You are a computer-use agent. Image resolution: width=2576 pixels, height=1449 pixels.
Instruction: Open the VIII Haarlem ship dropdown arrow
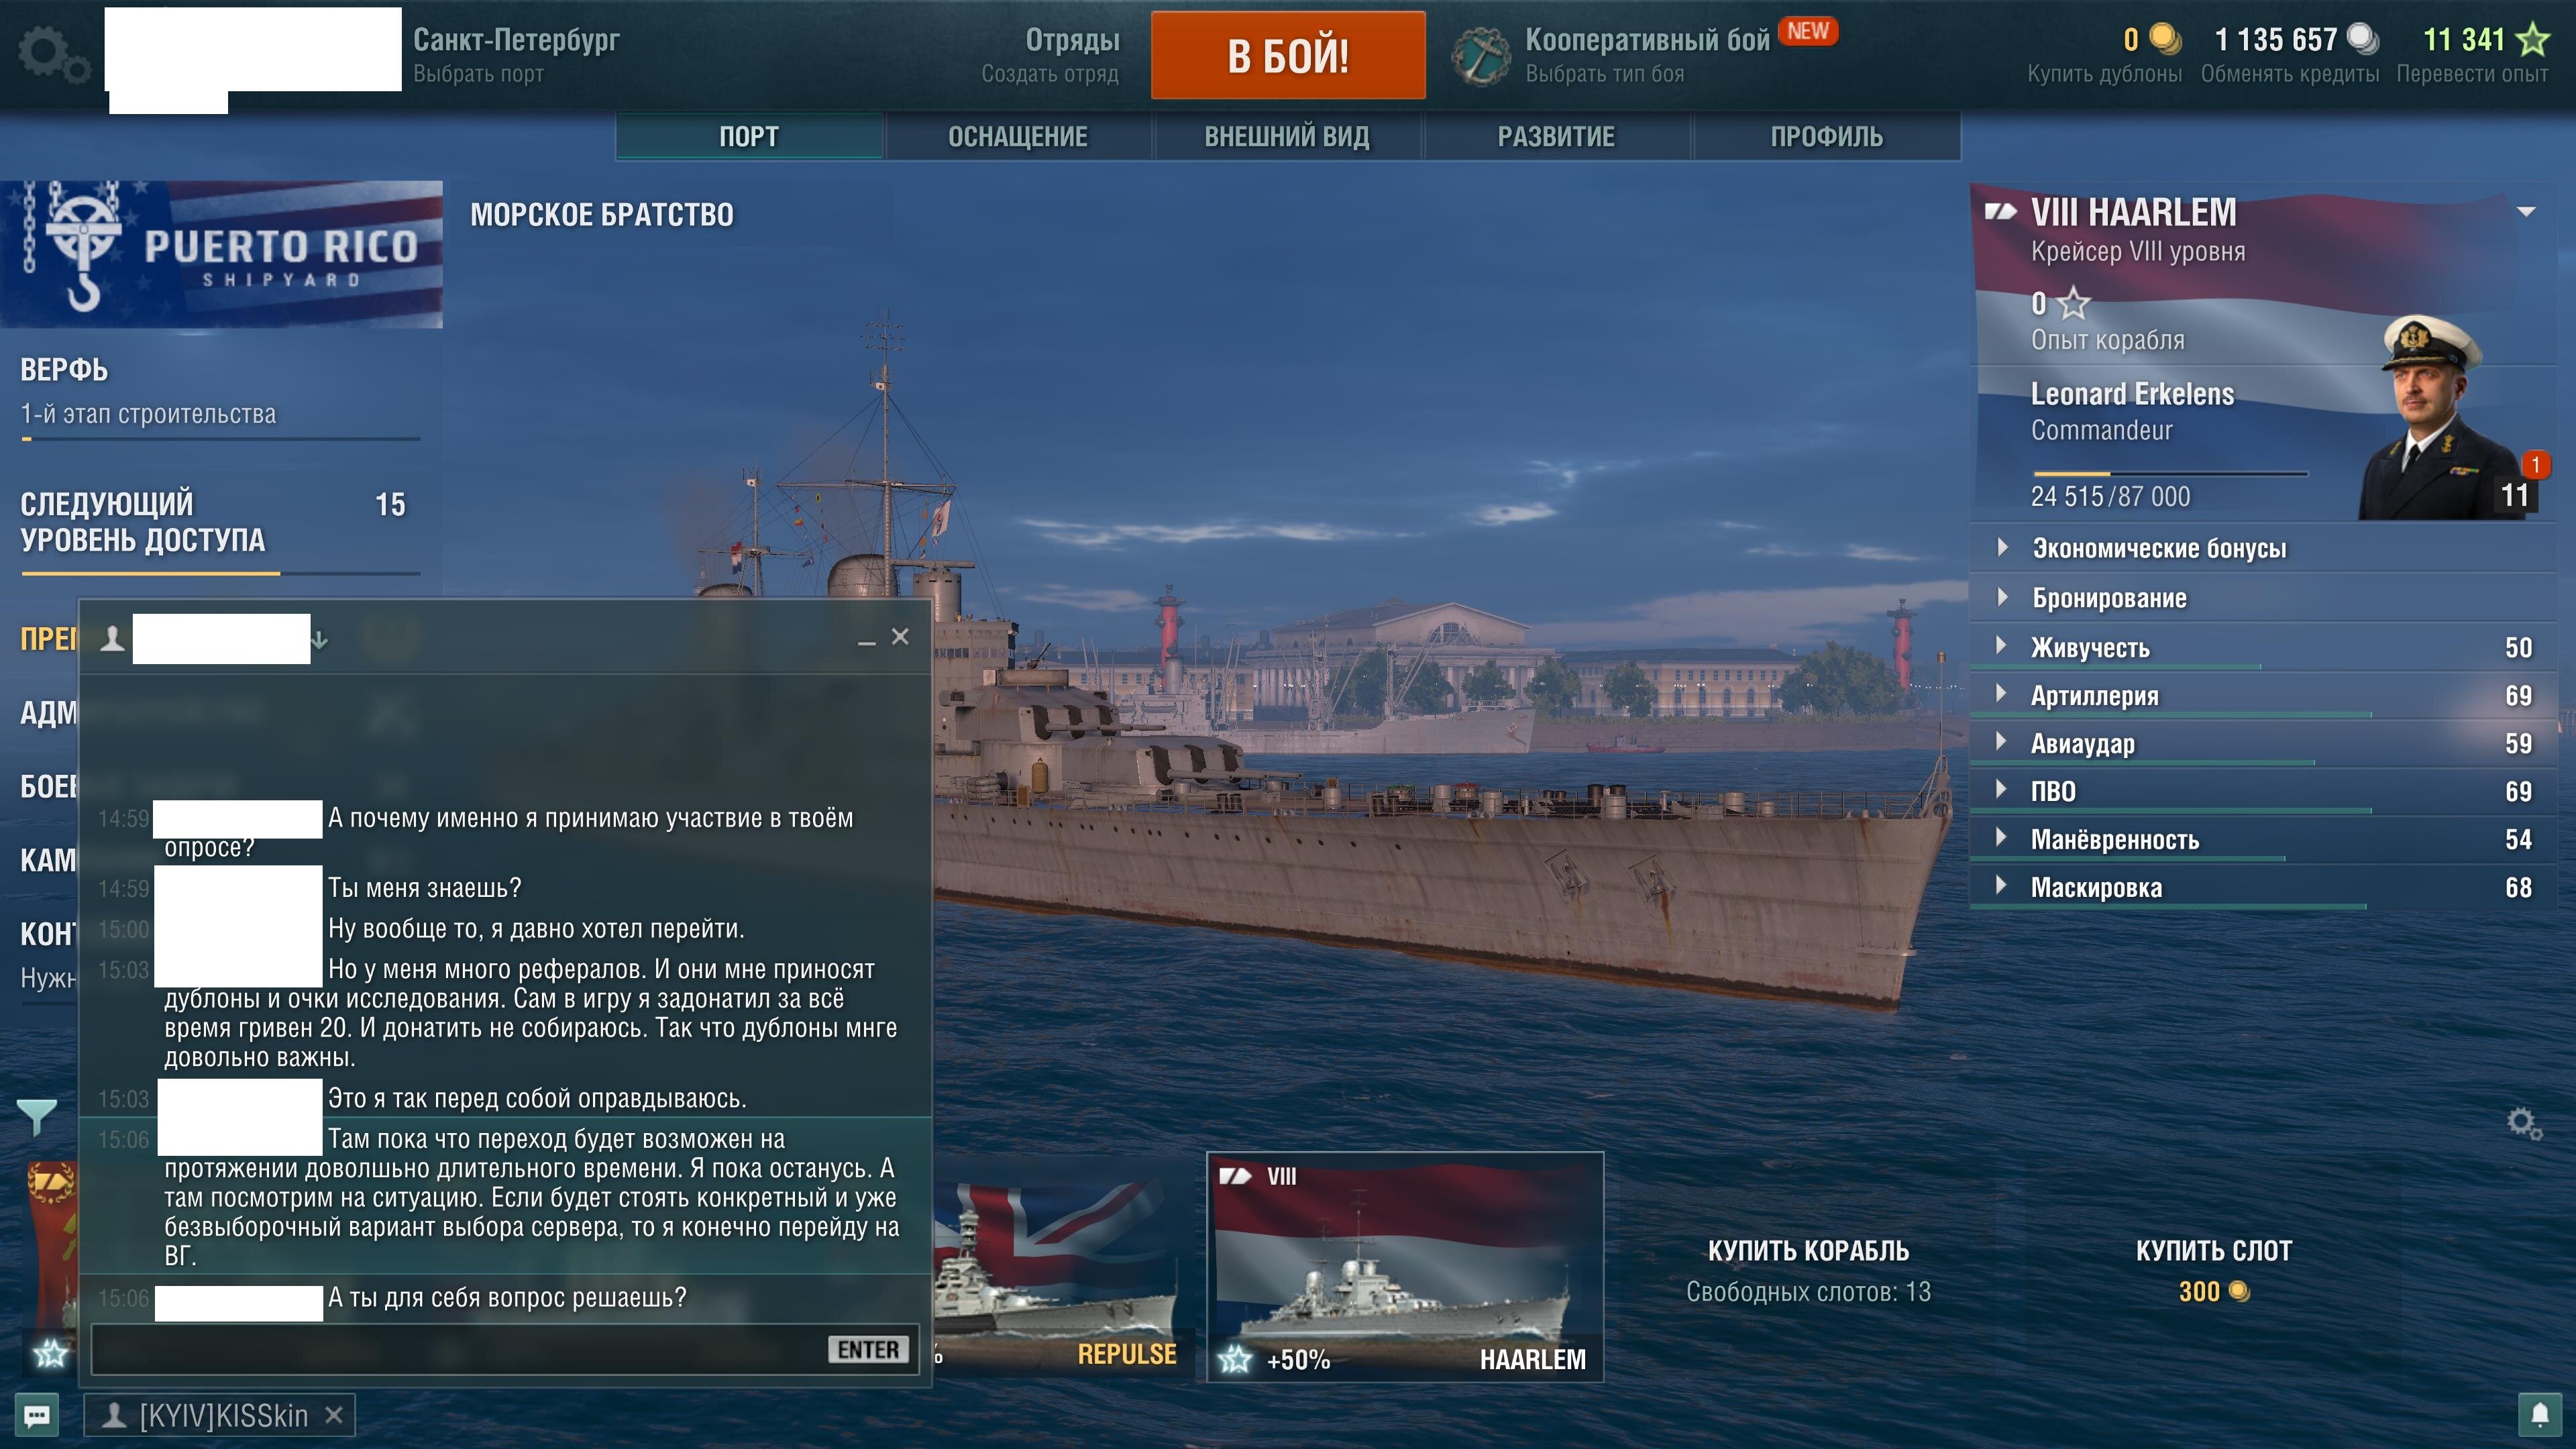(2526, 212)
